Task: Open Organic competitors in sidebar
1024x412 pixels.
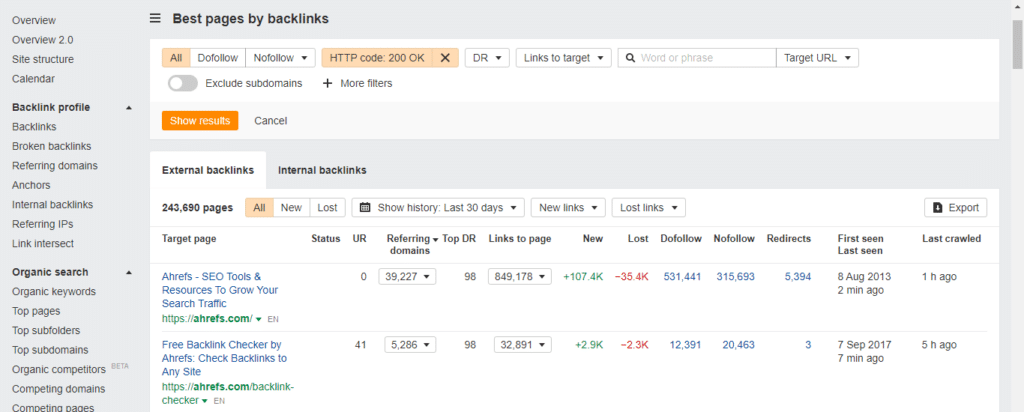Action: (x=59, y=369)
